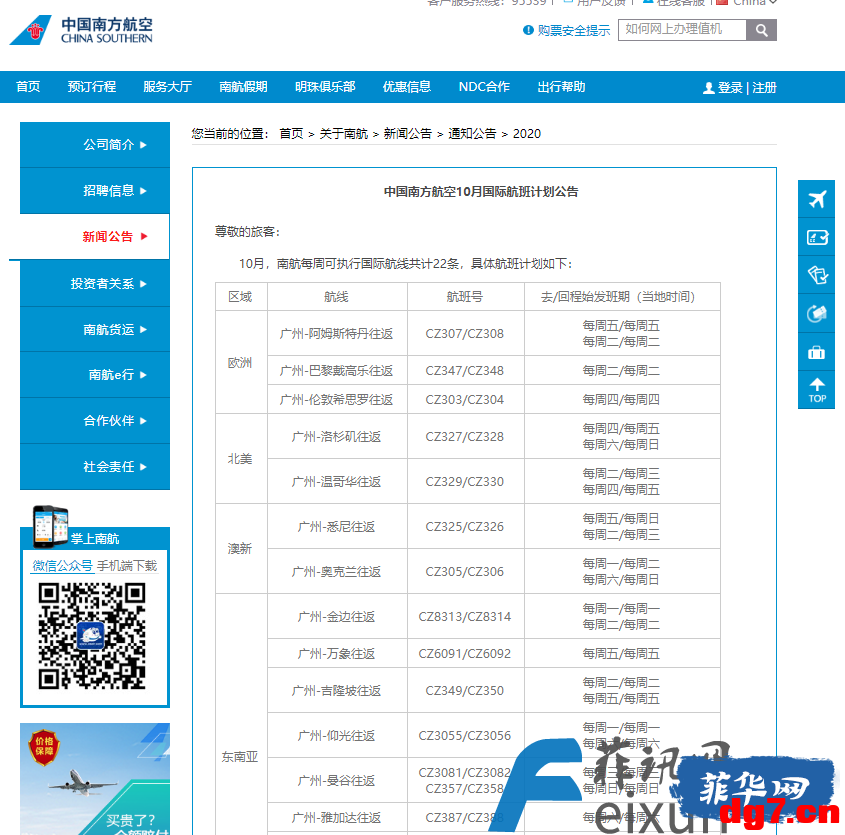Open the 首页 navigation menu item
845x835 pixels.
tap(28, 87)
